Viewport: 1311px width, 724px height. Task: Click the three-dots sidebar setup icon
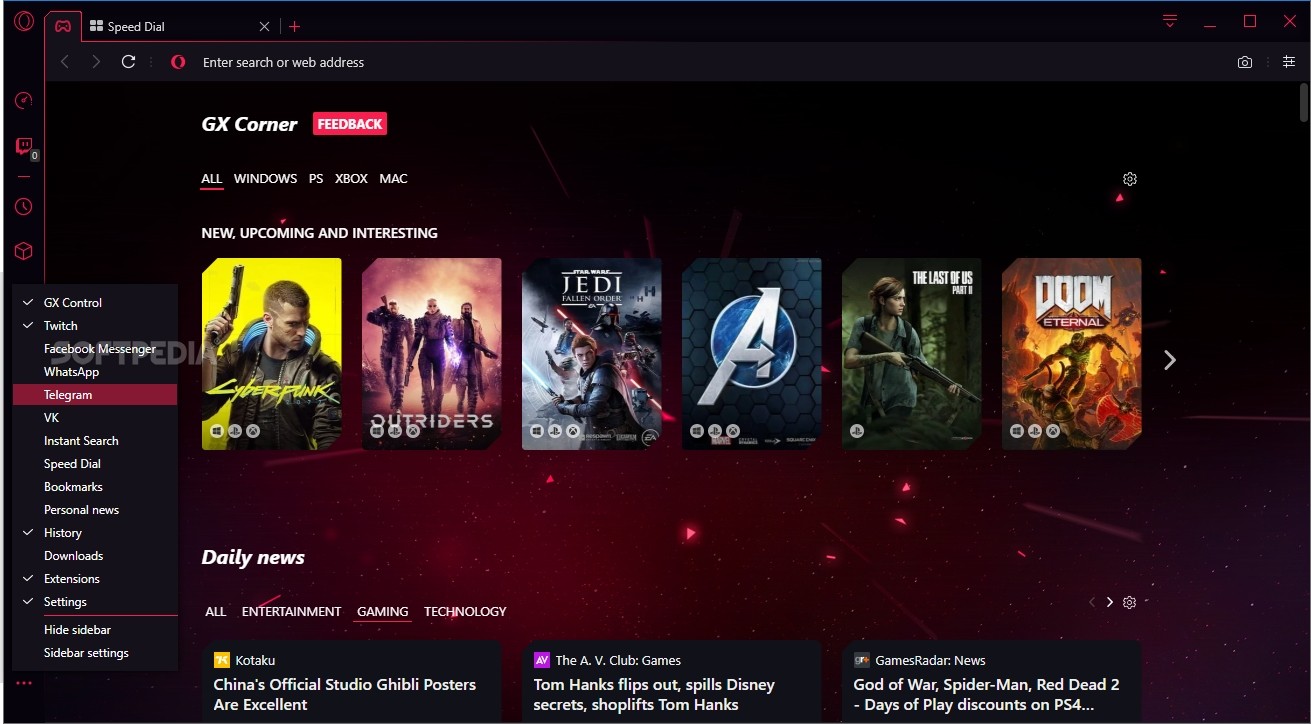[x=23, y=683]
